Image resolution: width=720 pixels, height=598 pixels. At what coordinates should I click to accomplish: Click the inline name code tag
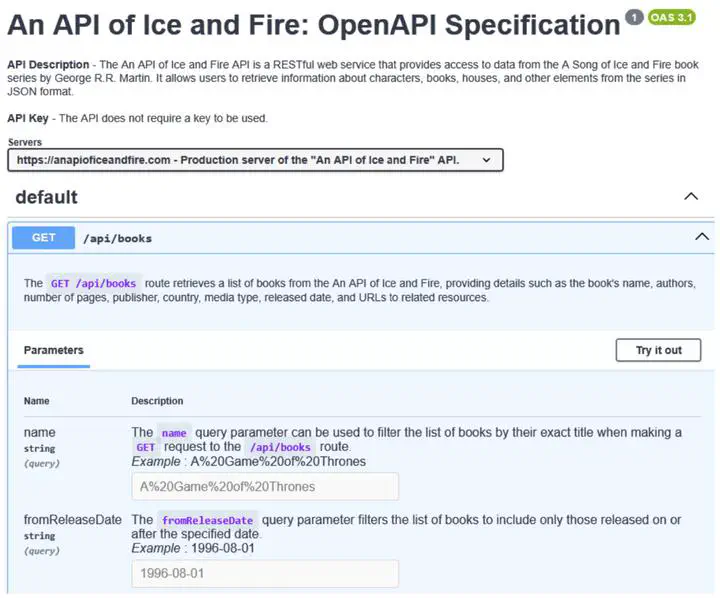(174, 433)
